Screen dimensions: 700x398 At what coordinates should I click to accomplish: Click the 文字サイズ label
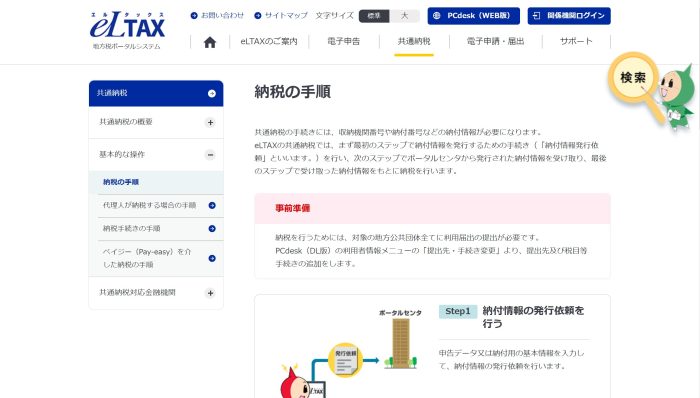(334, 15)
